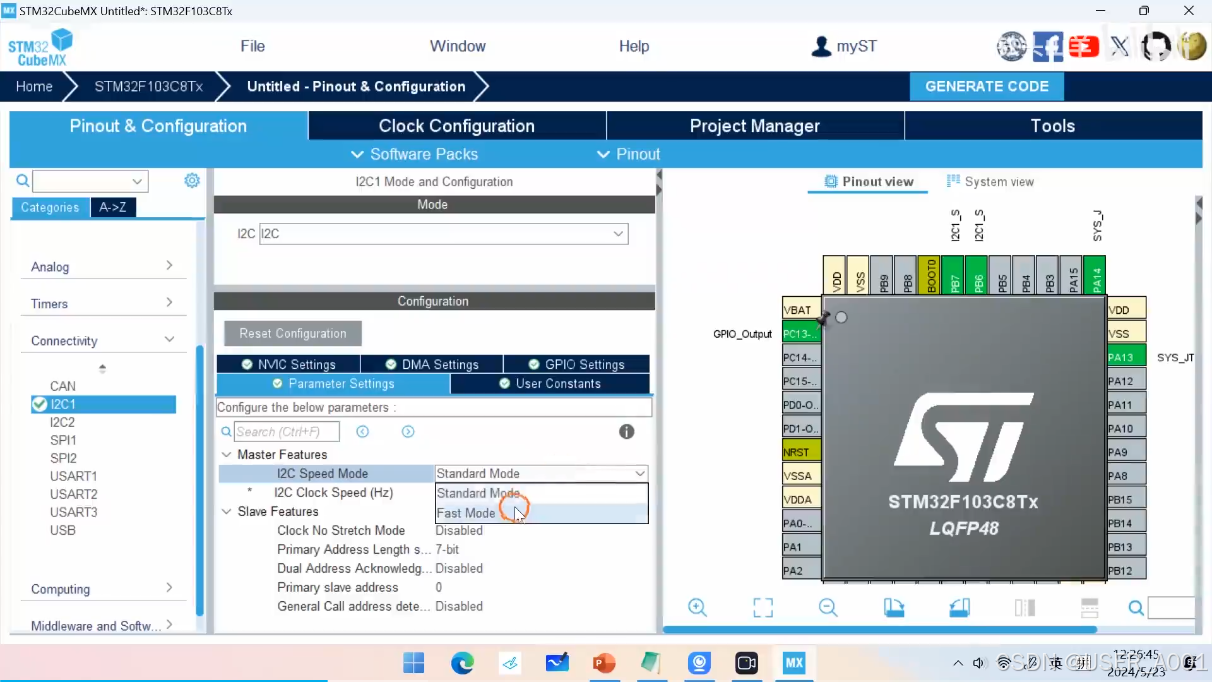
Task: Open the YouTube link icon
Action: click(1084, 46)
